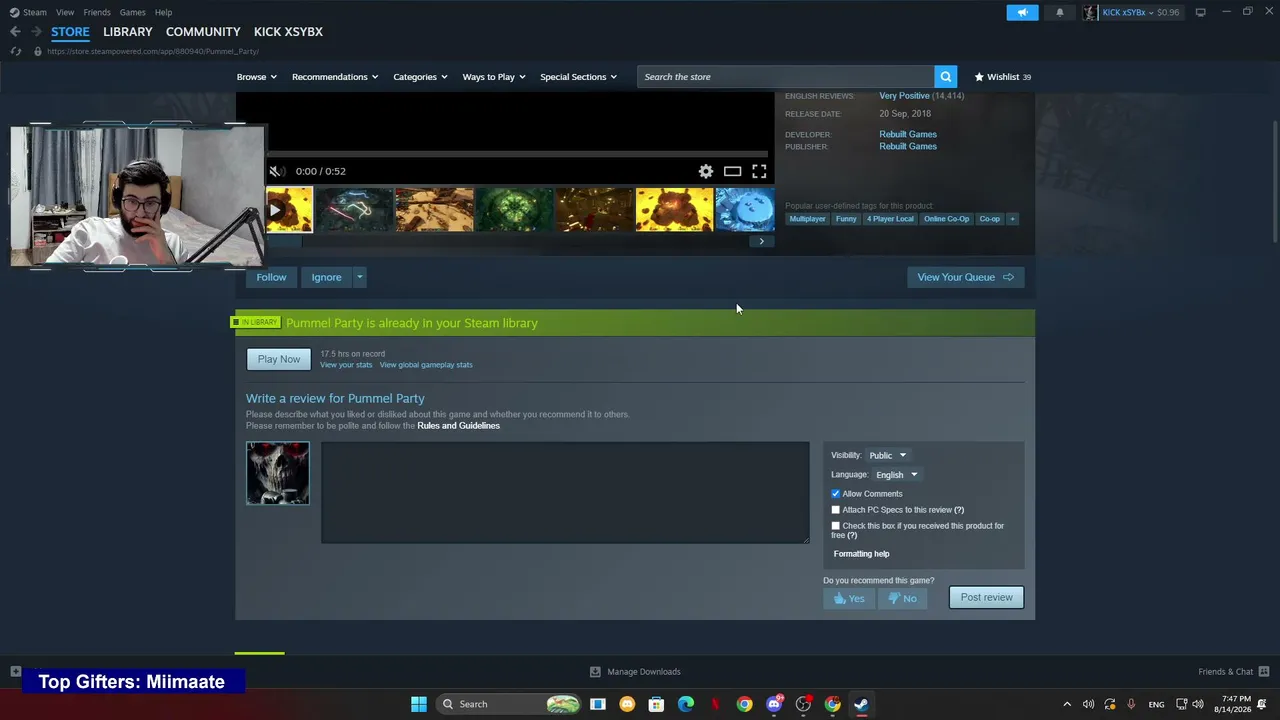Reload the store page
The width and height of the screenshot is (1280, 720).
16,51
